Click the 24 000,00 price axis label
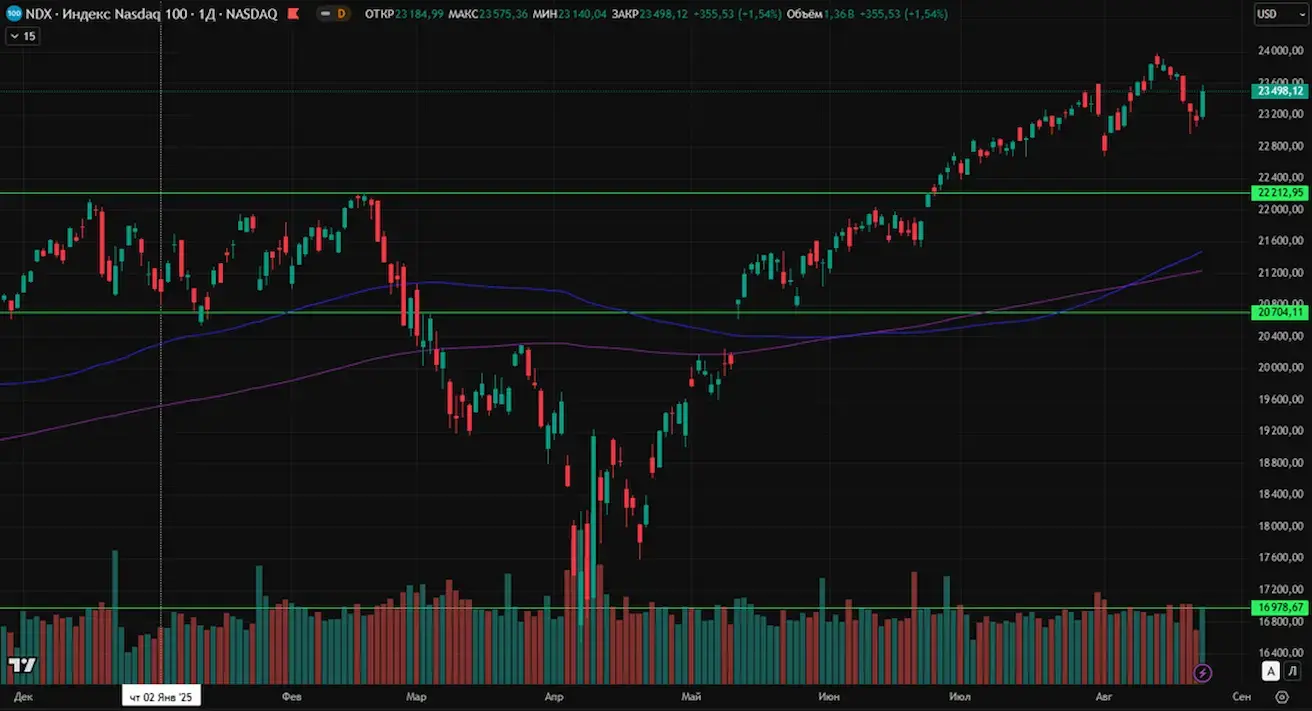 pos(1280,51)
